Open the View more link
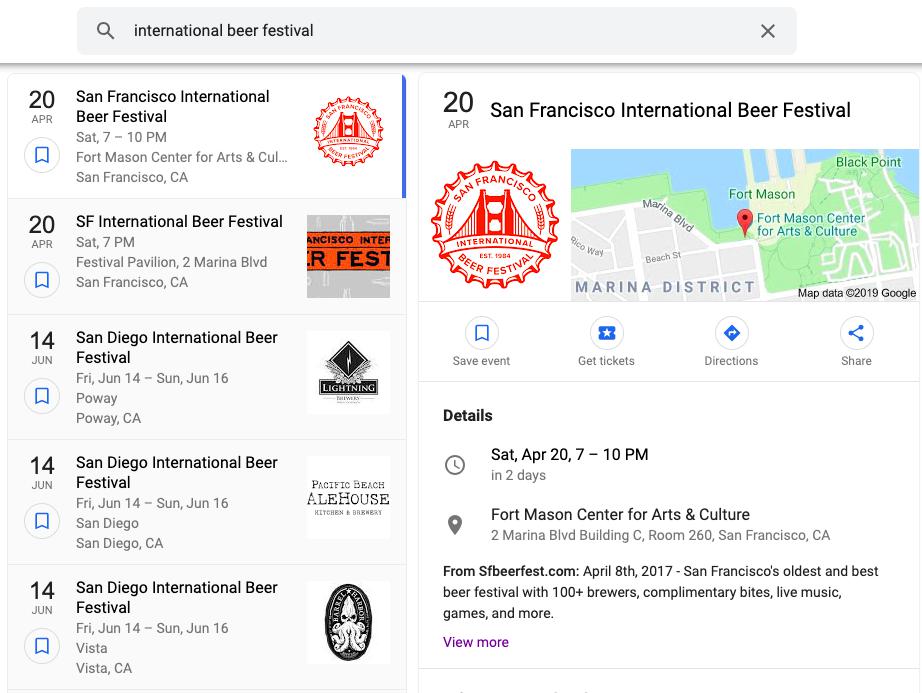Viewport: 922px width, 693px height. coord(475,642)
